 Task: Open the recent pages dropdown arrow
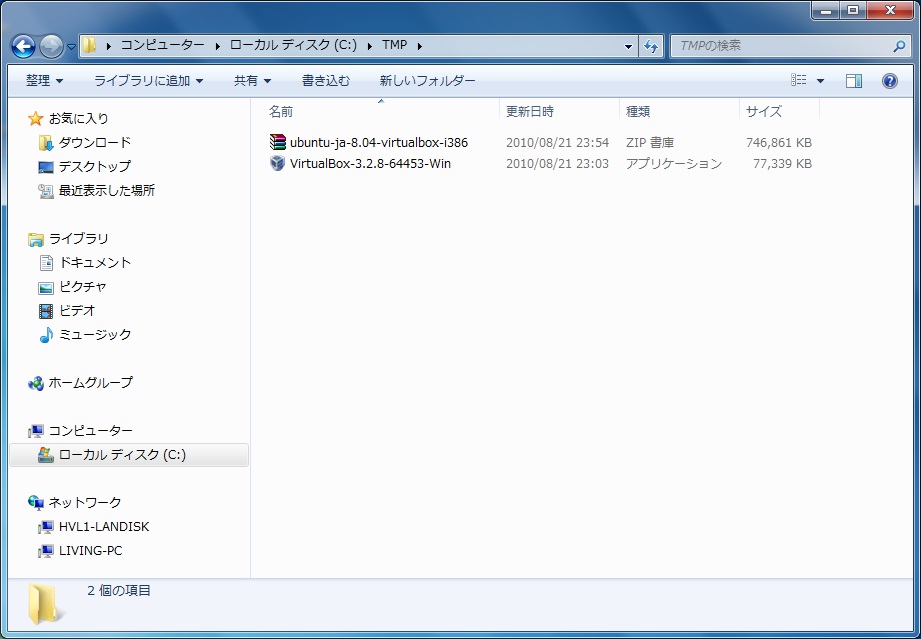coord(71,47)
